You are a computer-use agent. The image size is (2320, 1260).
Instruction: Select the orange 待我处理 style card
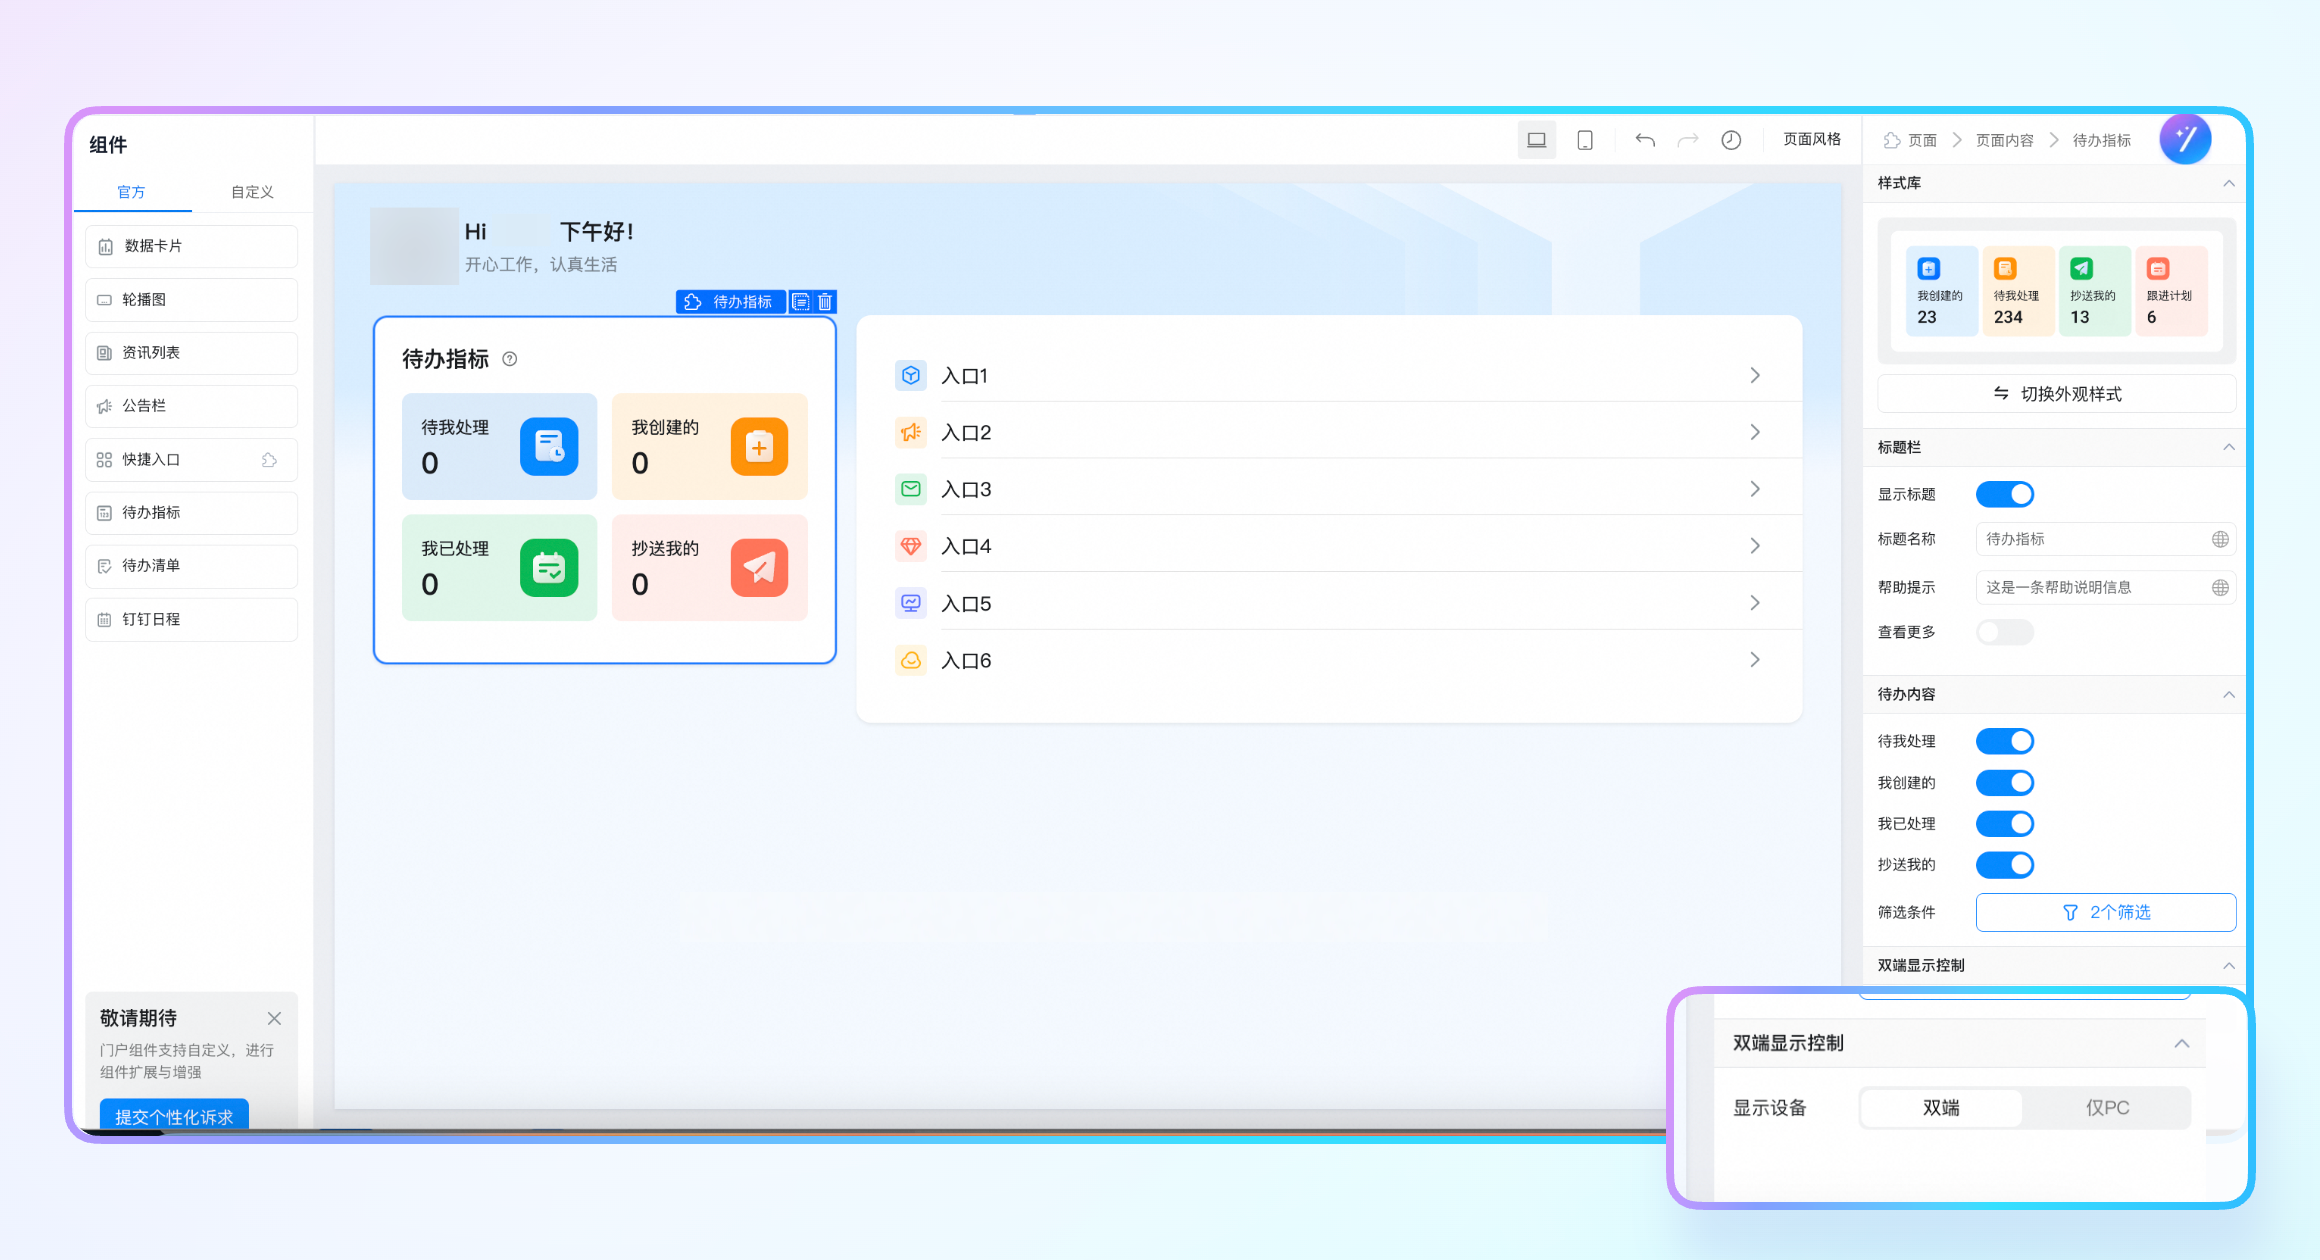pos(2017,291)
